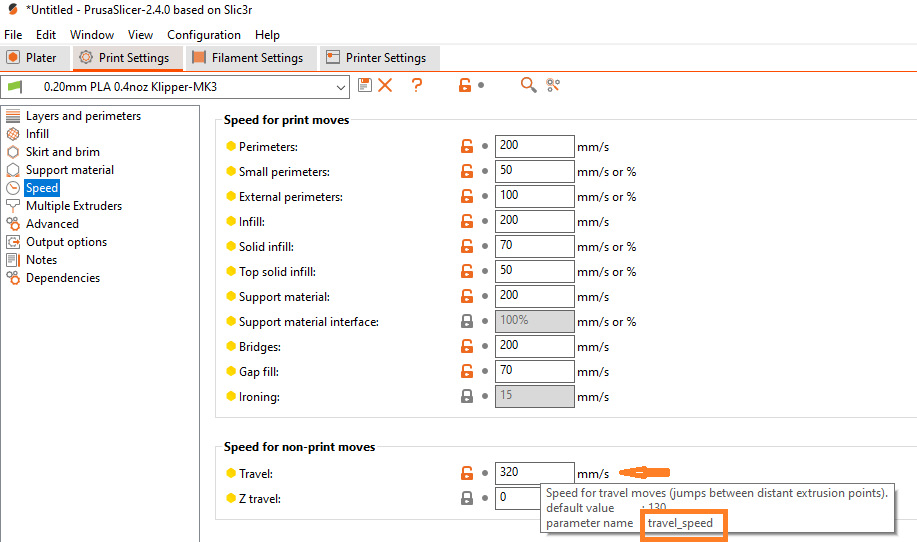Viewport: 917px width, 542px height.
Task: Click the search magnifier icon in the toolbar
Action: (528, 86)
